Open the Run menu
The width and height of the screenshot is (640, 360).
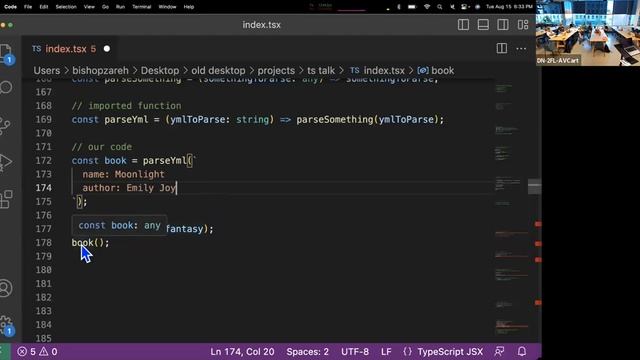point(120,7)
